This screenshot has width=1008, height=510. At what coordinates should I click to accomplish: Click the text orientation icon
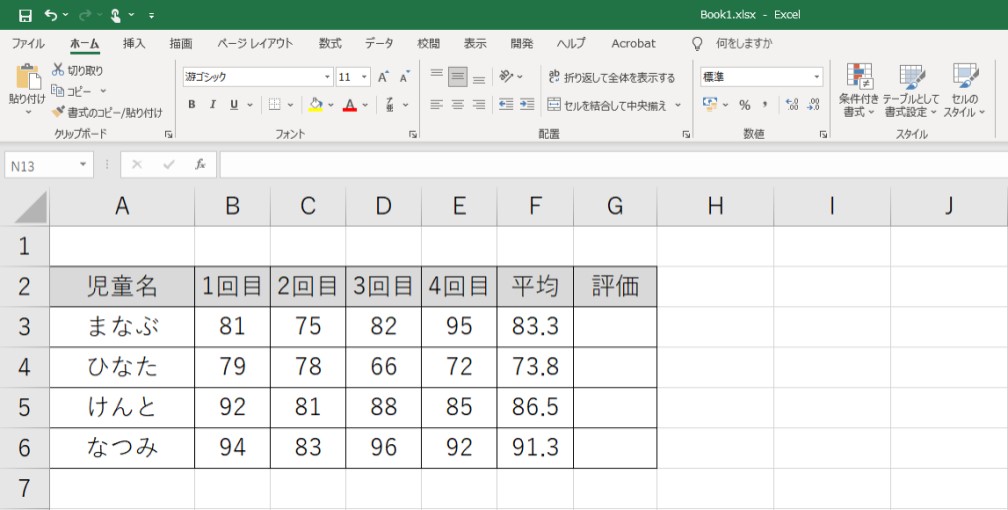click(x=507, y=77)
